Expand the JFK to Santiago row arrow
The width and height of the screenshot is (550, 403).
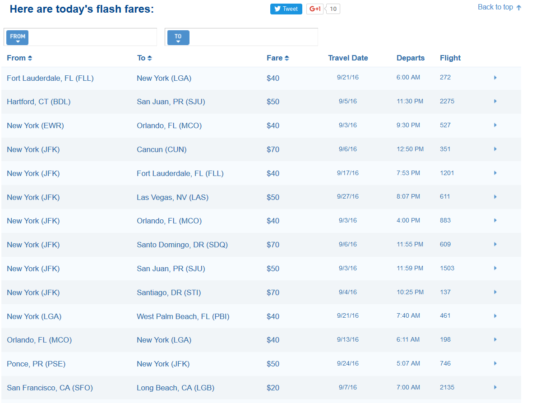[495, 292]
